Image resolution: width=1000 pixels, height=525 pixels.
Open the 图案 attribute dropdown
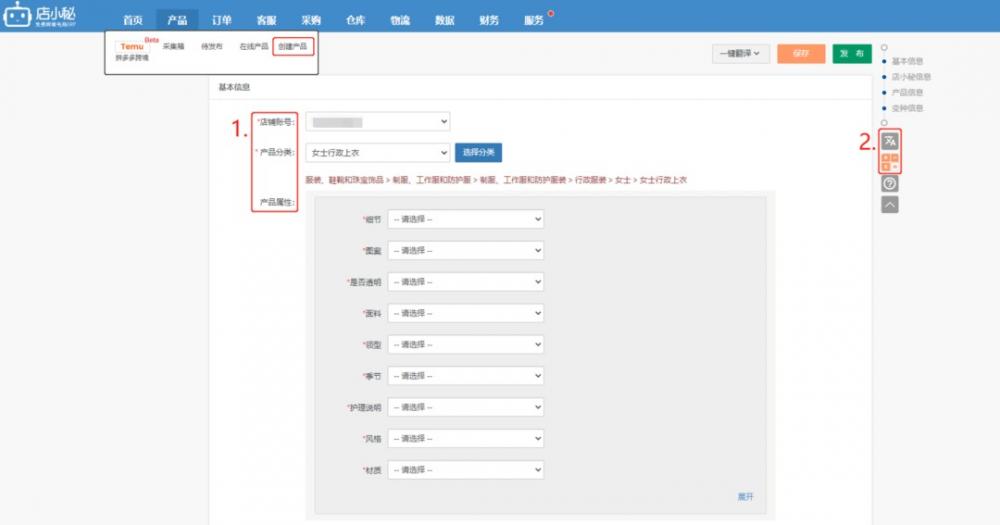pos(466,250)
